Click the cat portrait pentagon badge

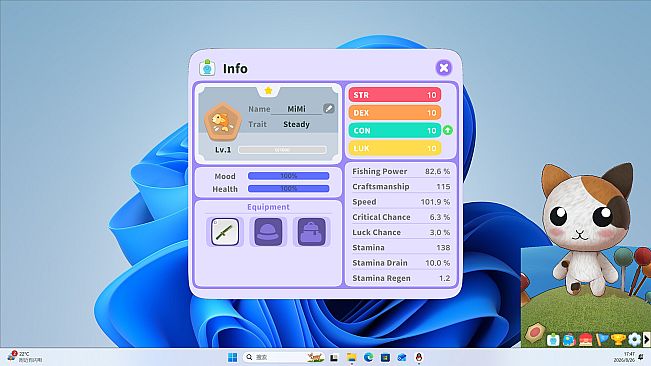[x=223, y=122]
